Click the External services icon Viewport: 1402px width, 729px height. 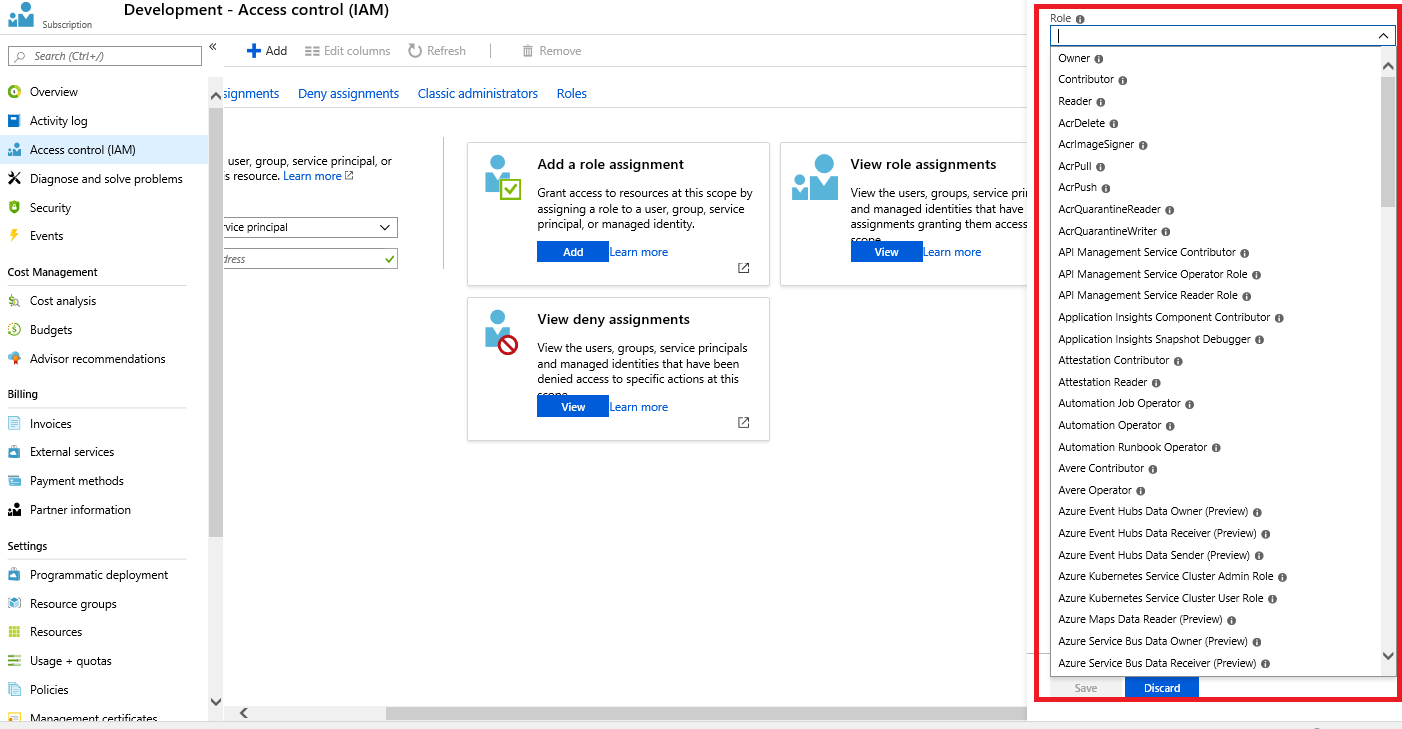coord(14,452)
